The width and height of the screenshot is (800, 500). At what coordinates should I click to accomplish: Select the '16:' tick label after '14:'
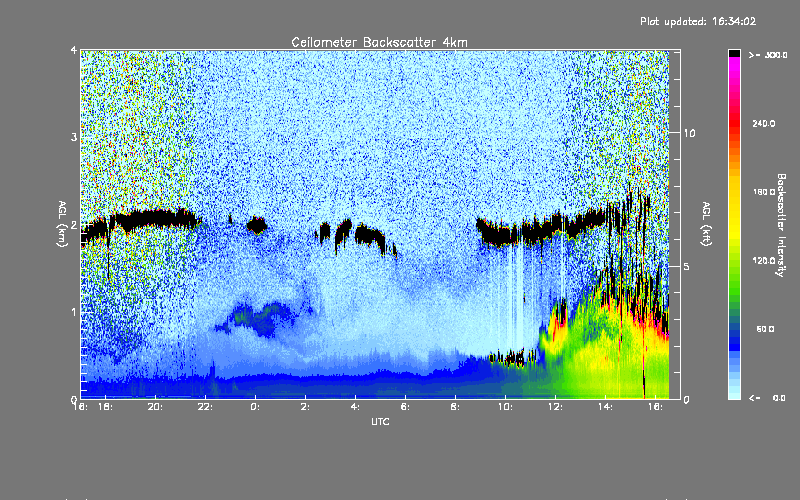[656, 407]
